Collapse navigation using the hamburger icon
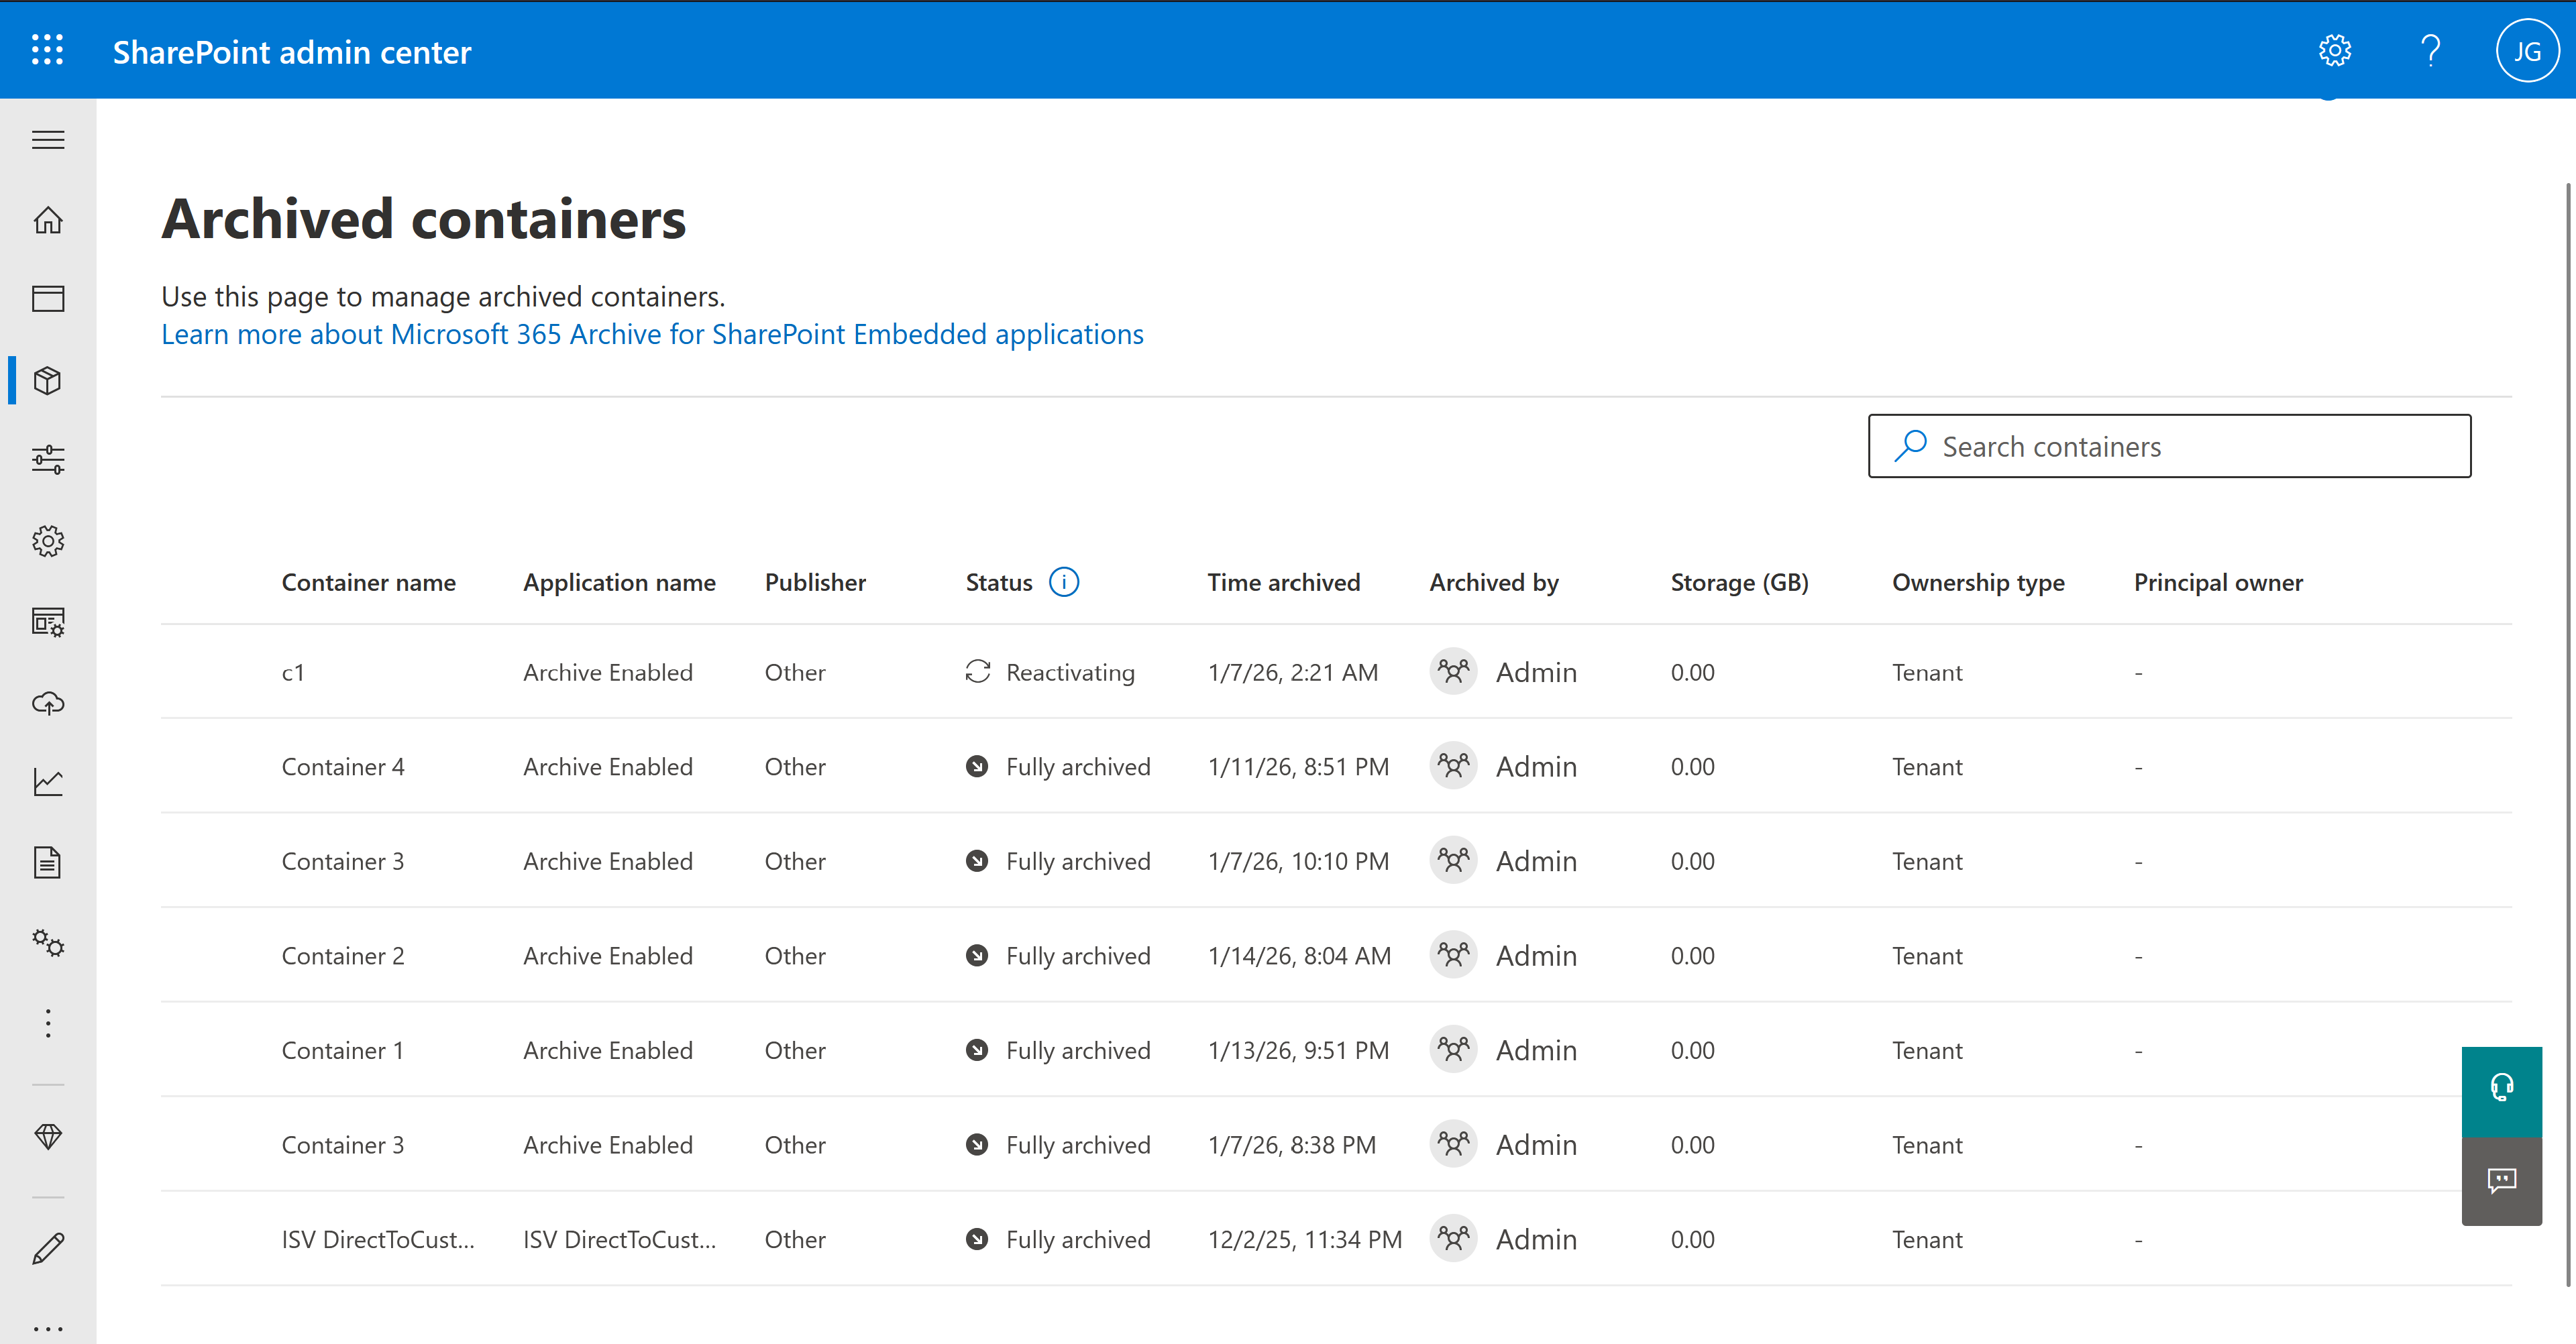The height and width of the screenshot is (1344, 2576). click(47, 140)
